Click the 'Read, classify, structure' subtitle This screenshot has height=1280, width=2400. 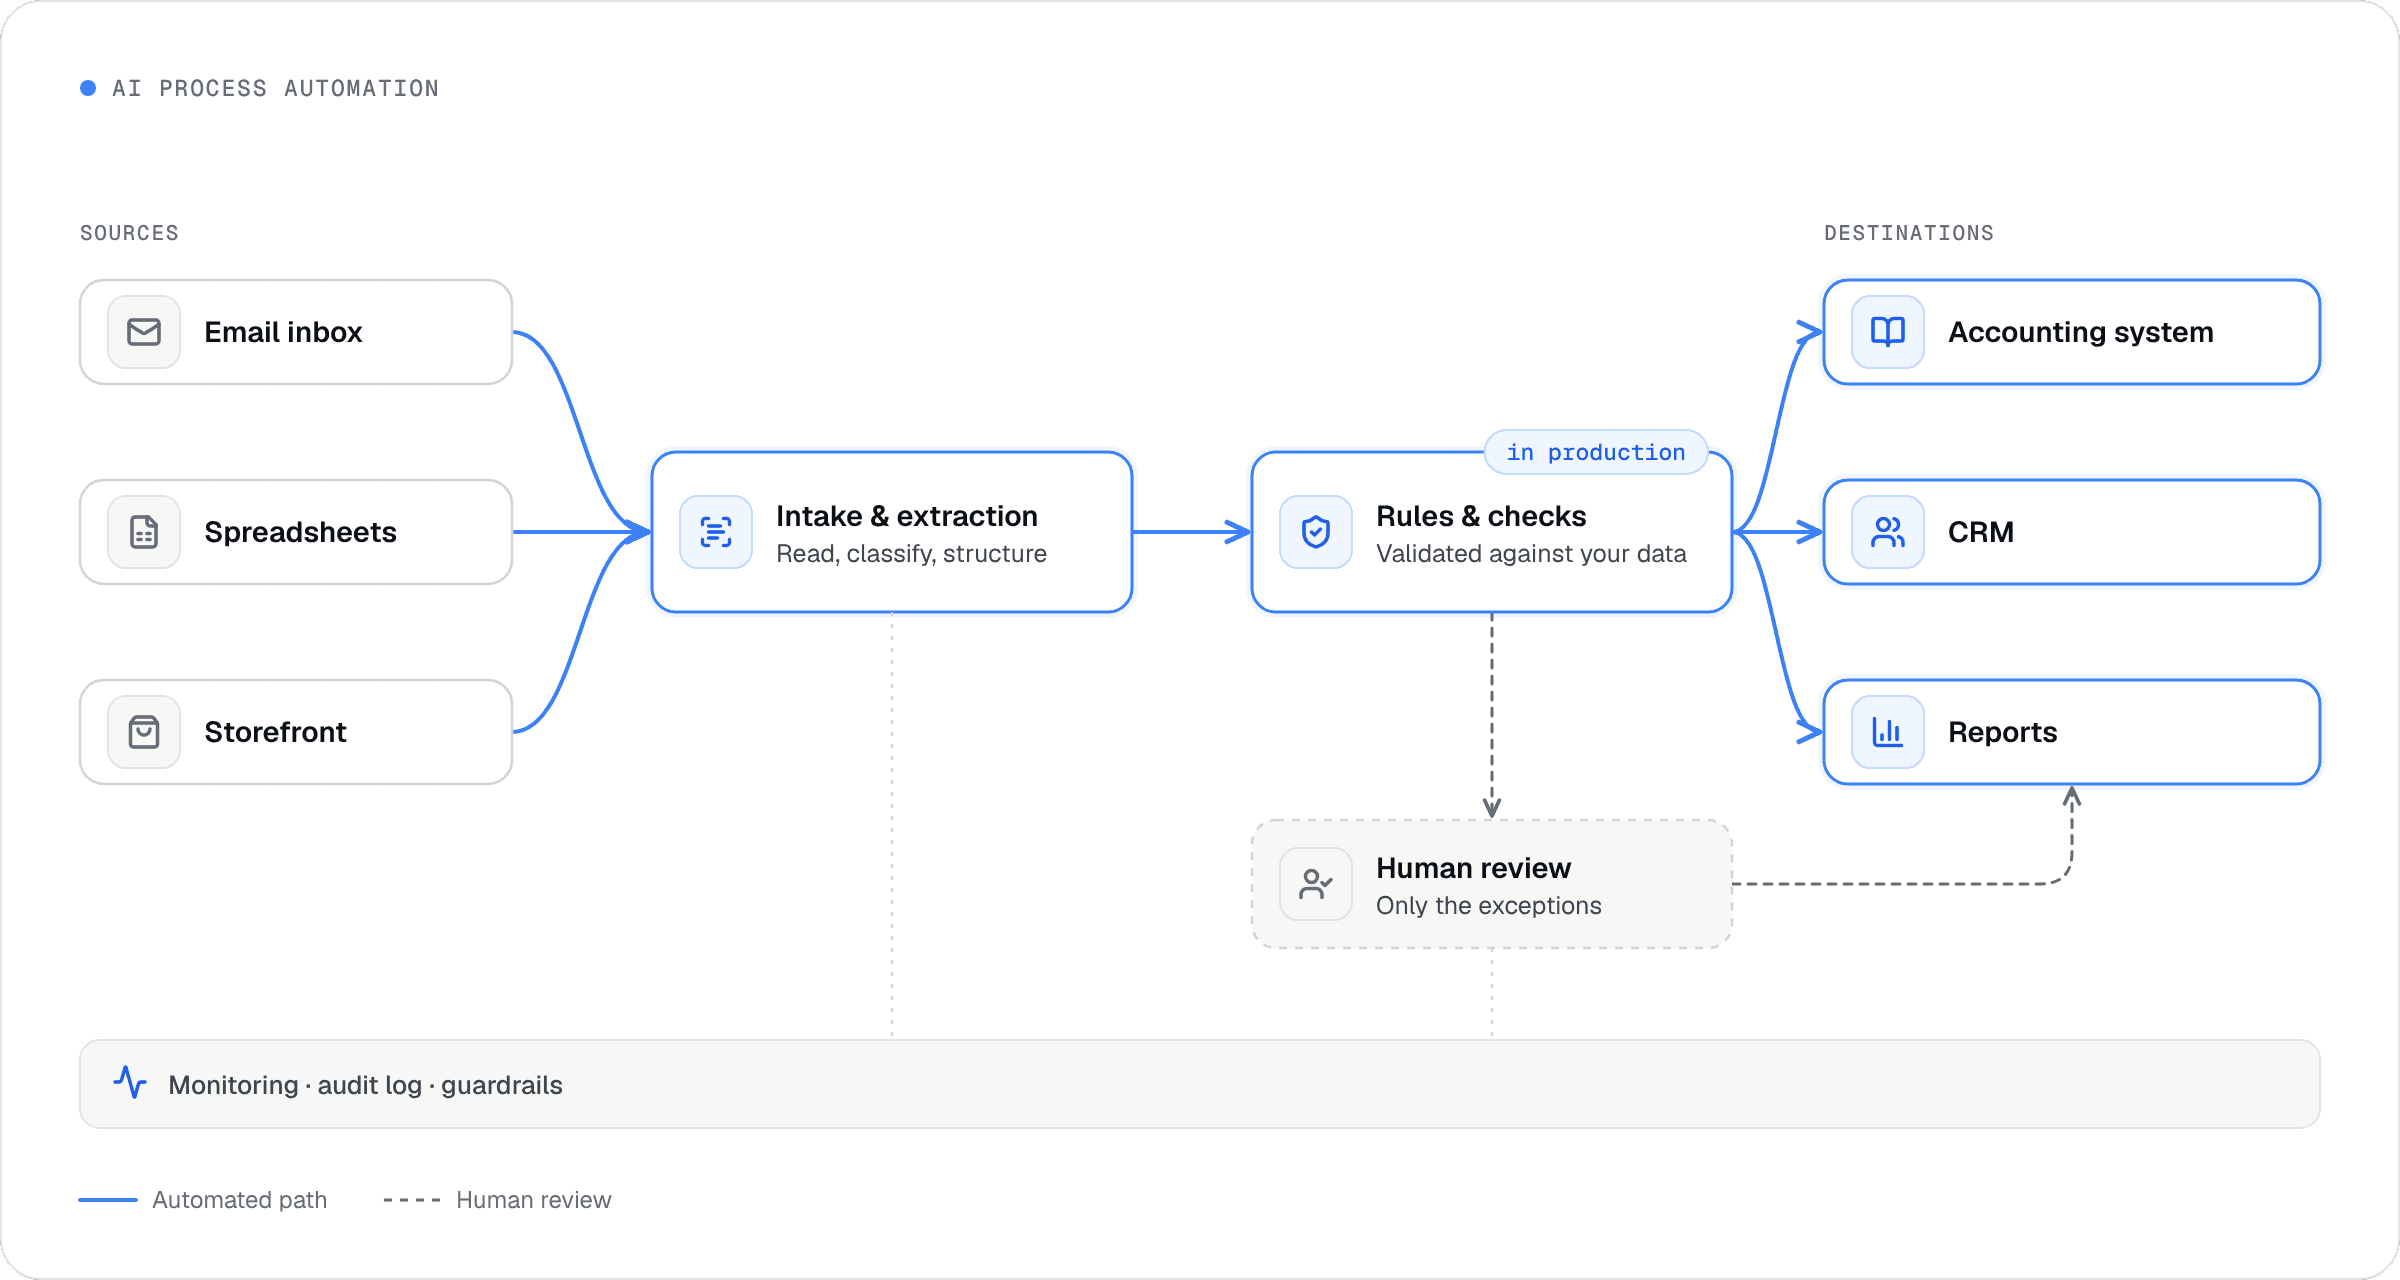(x=911, y=554)
